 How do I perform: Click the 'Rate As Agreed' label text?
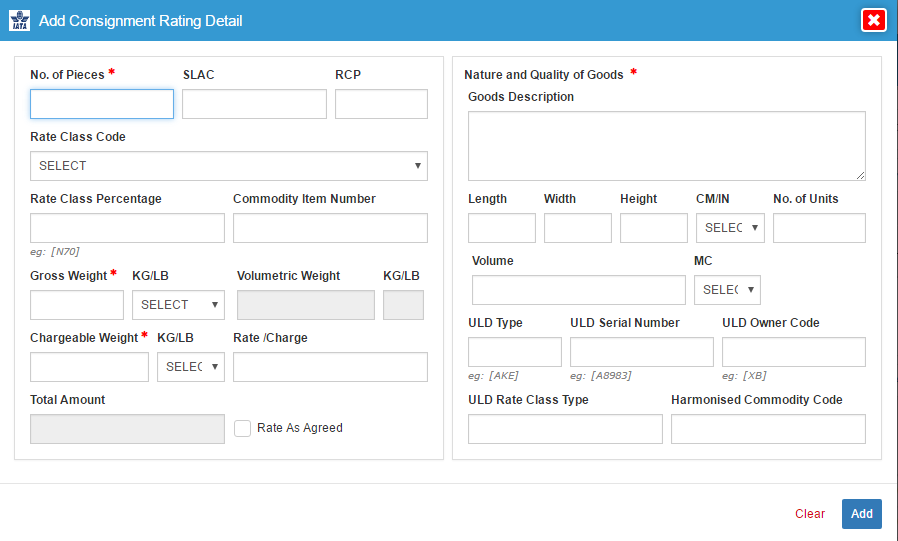300,428
